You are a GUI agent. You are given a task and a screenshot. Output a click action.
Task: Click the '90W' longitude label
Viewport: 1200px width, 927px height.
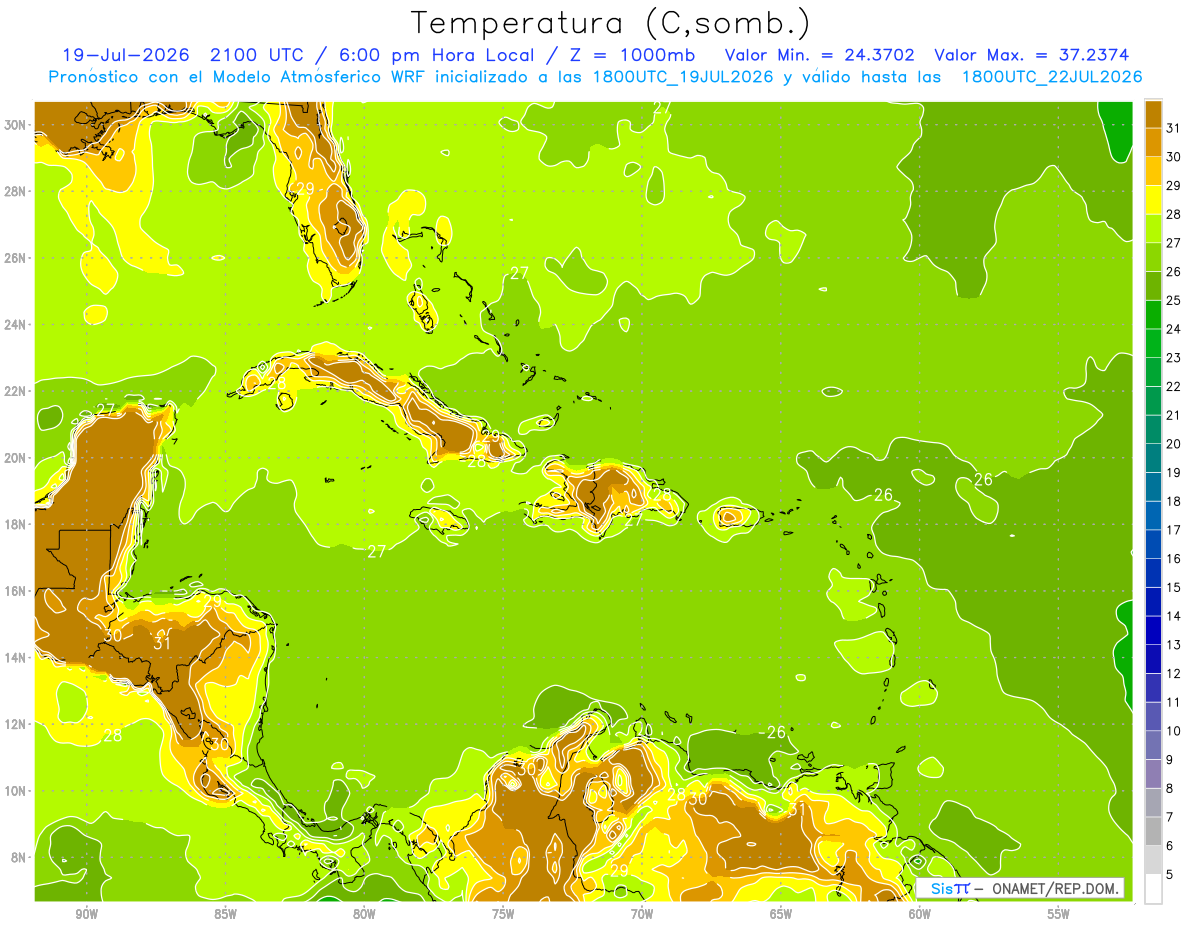click(x=87, y=915)
